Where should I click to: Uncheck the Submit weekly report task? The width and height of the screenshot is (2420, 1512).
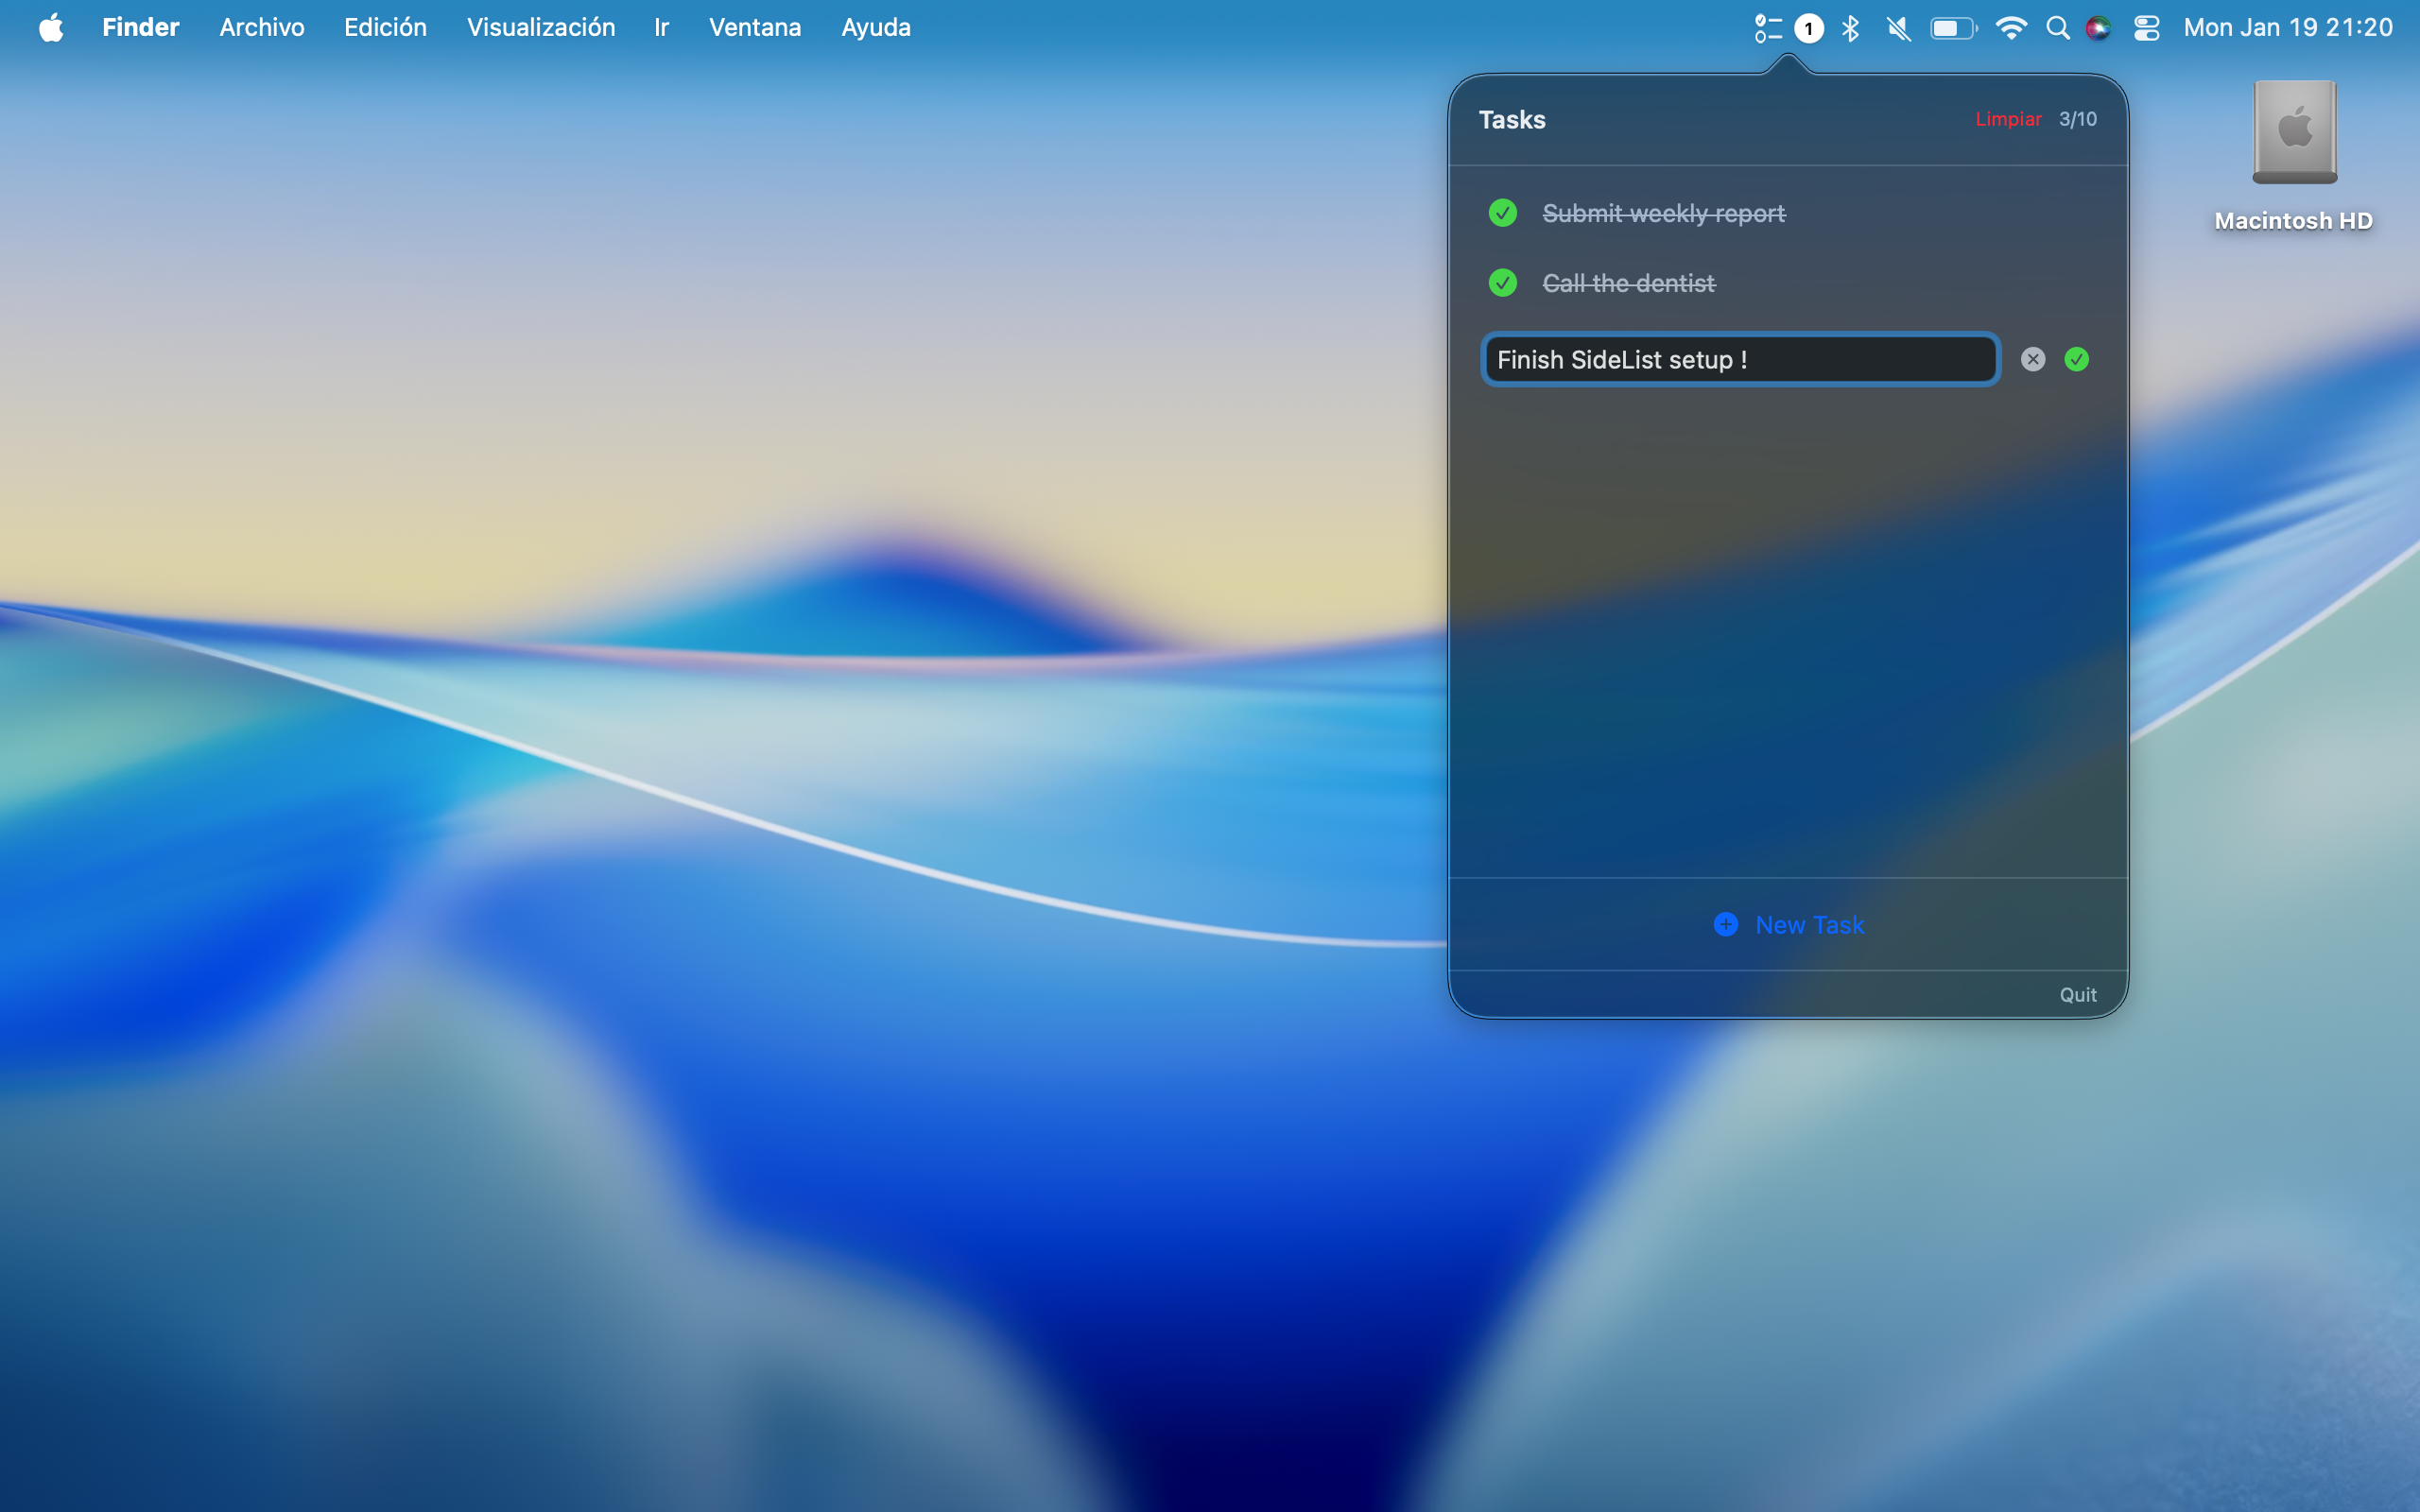click(x=1504, y=213)
